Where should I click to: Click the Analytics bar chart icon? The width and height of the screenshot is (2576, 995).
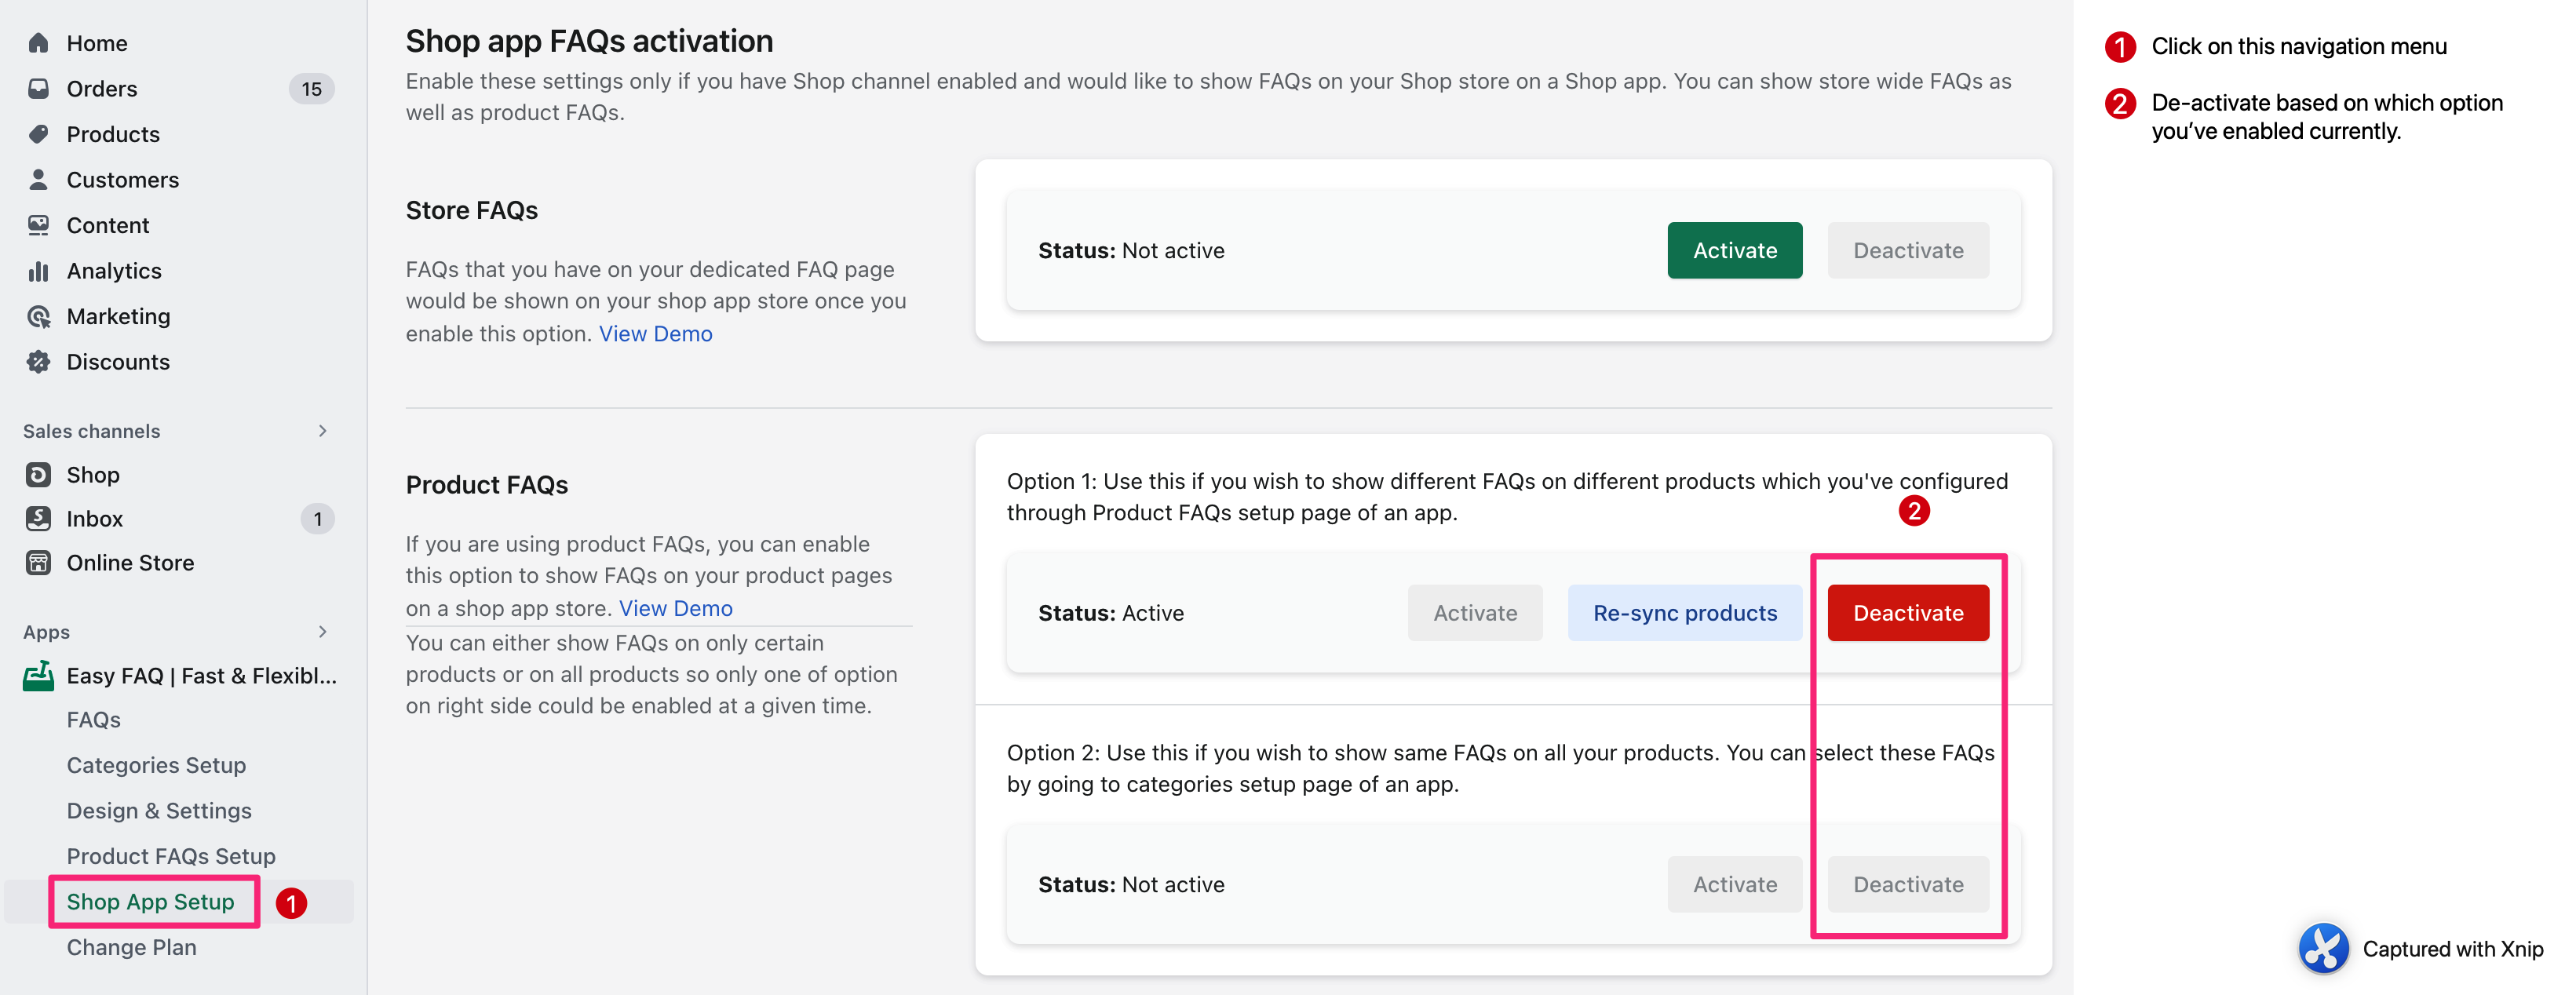tap(38, 271)
